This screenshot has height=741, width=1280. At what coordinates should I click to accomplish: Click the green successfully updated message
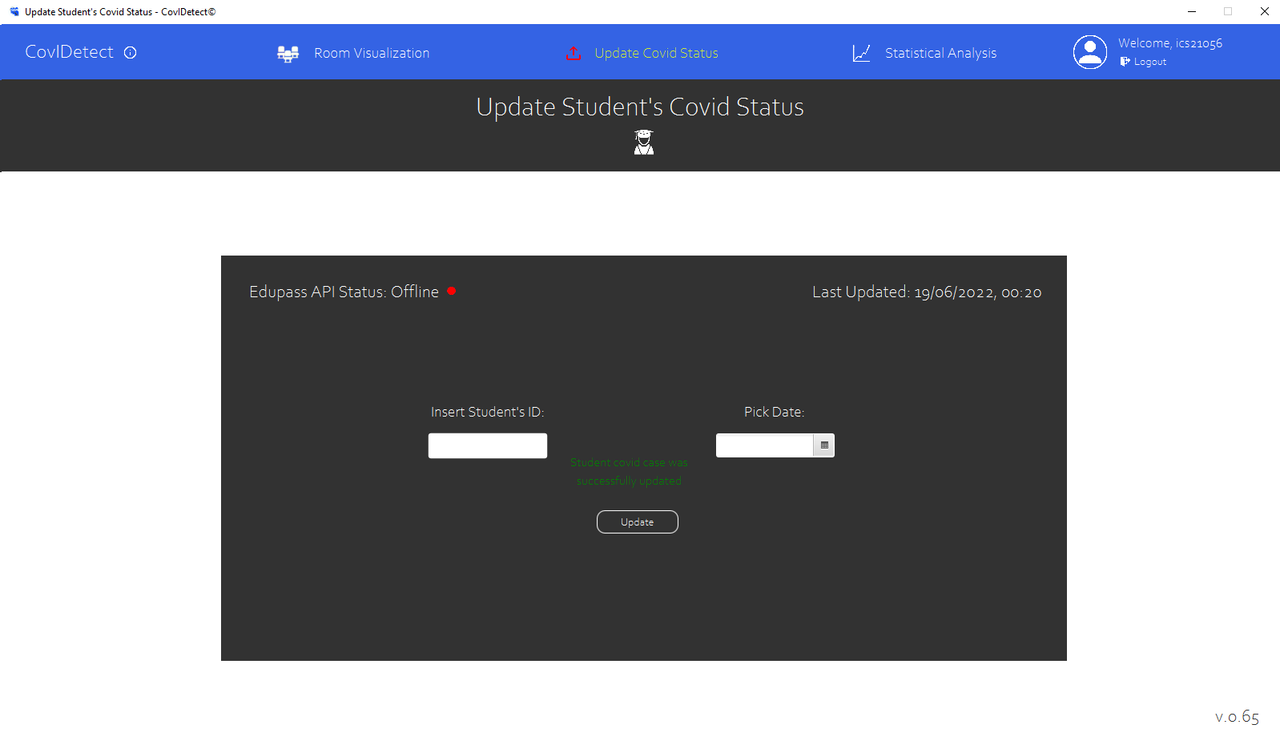[x=629, y=472]
